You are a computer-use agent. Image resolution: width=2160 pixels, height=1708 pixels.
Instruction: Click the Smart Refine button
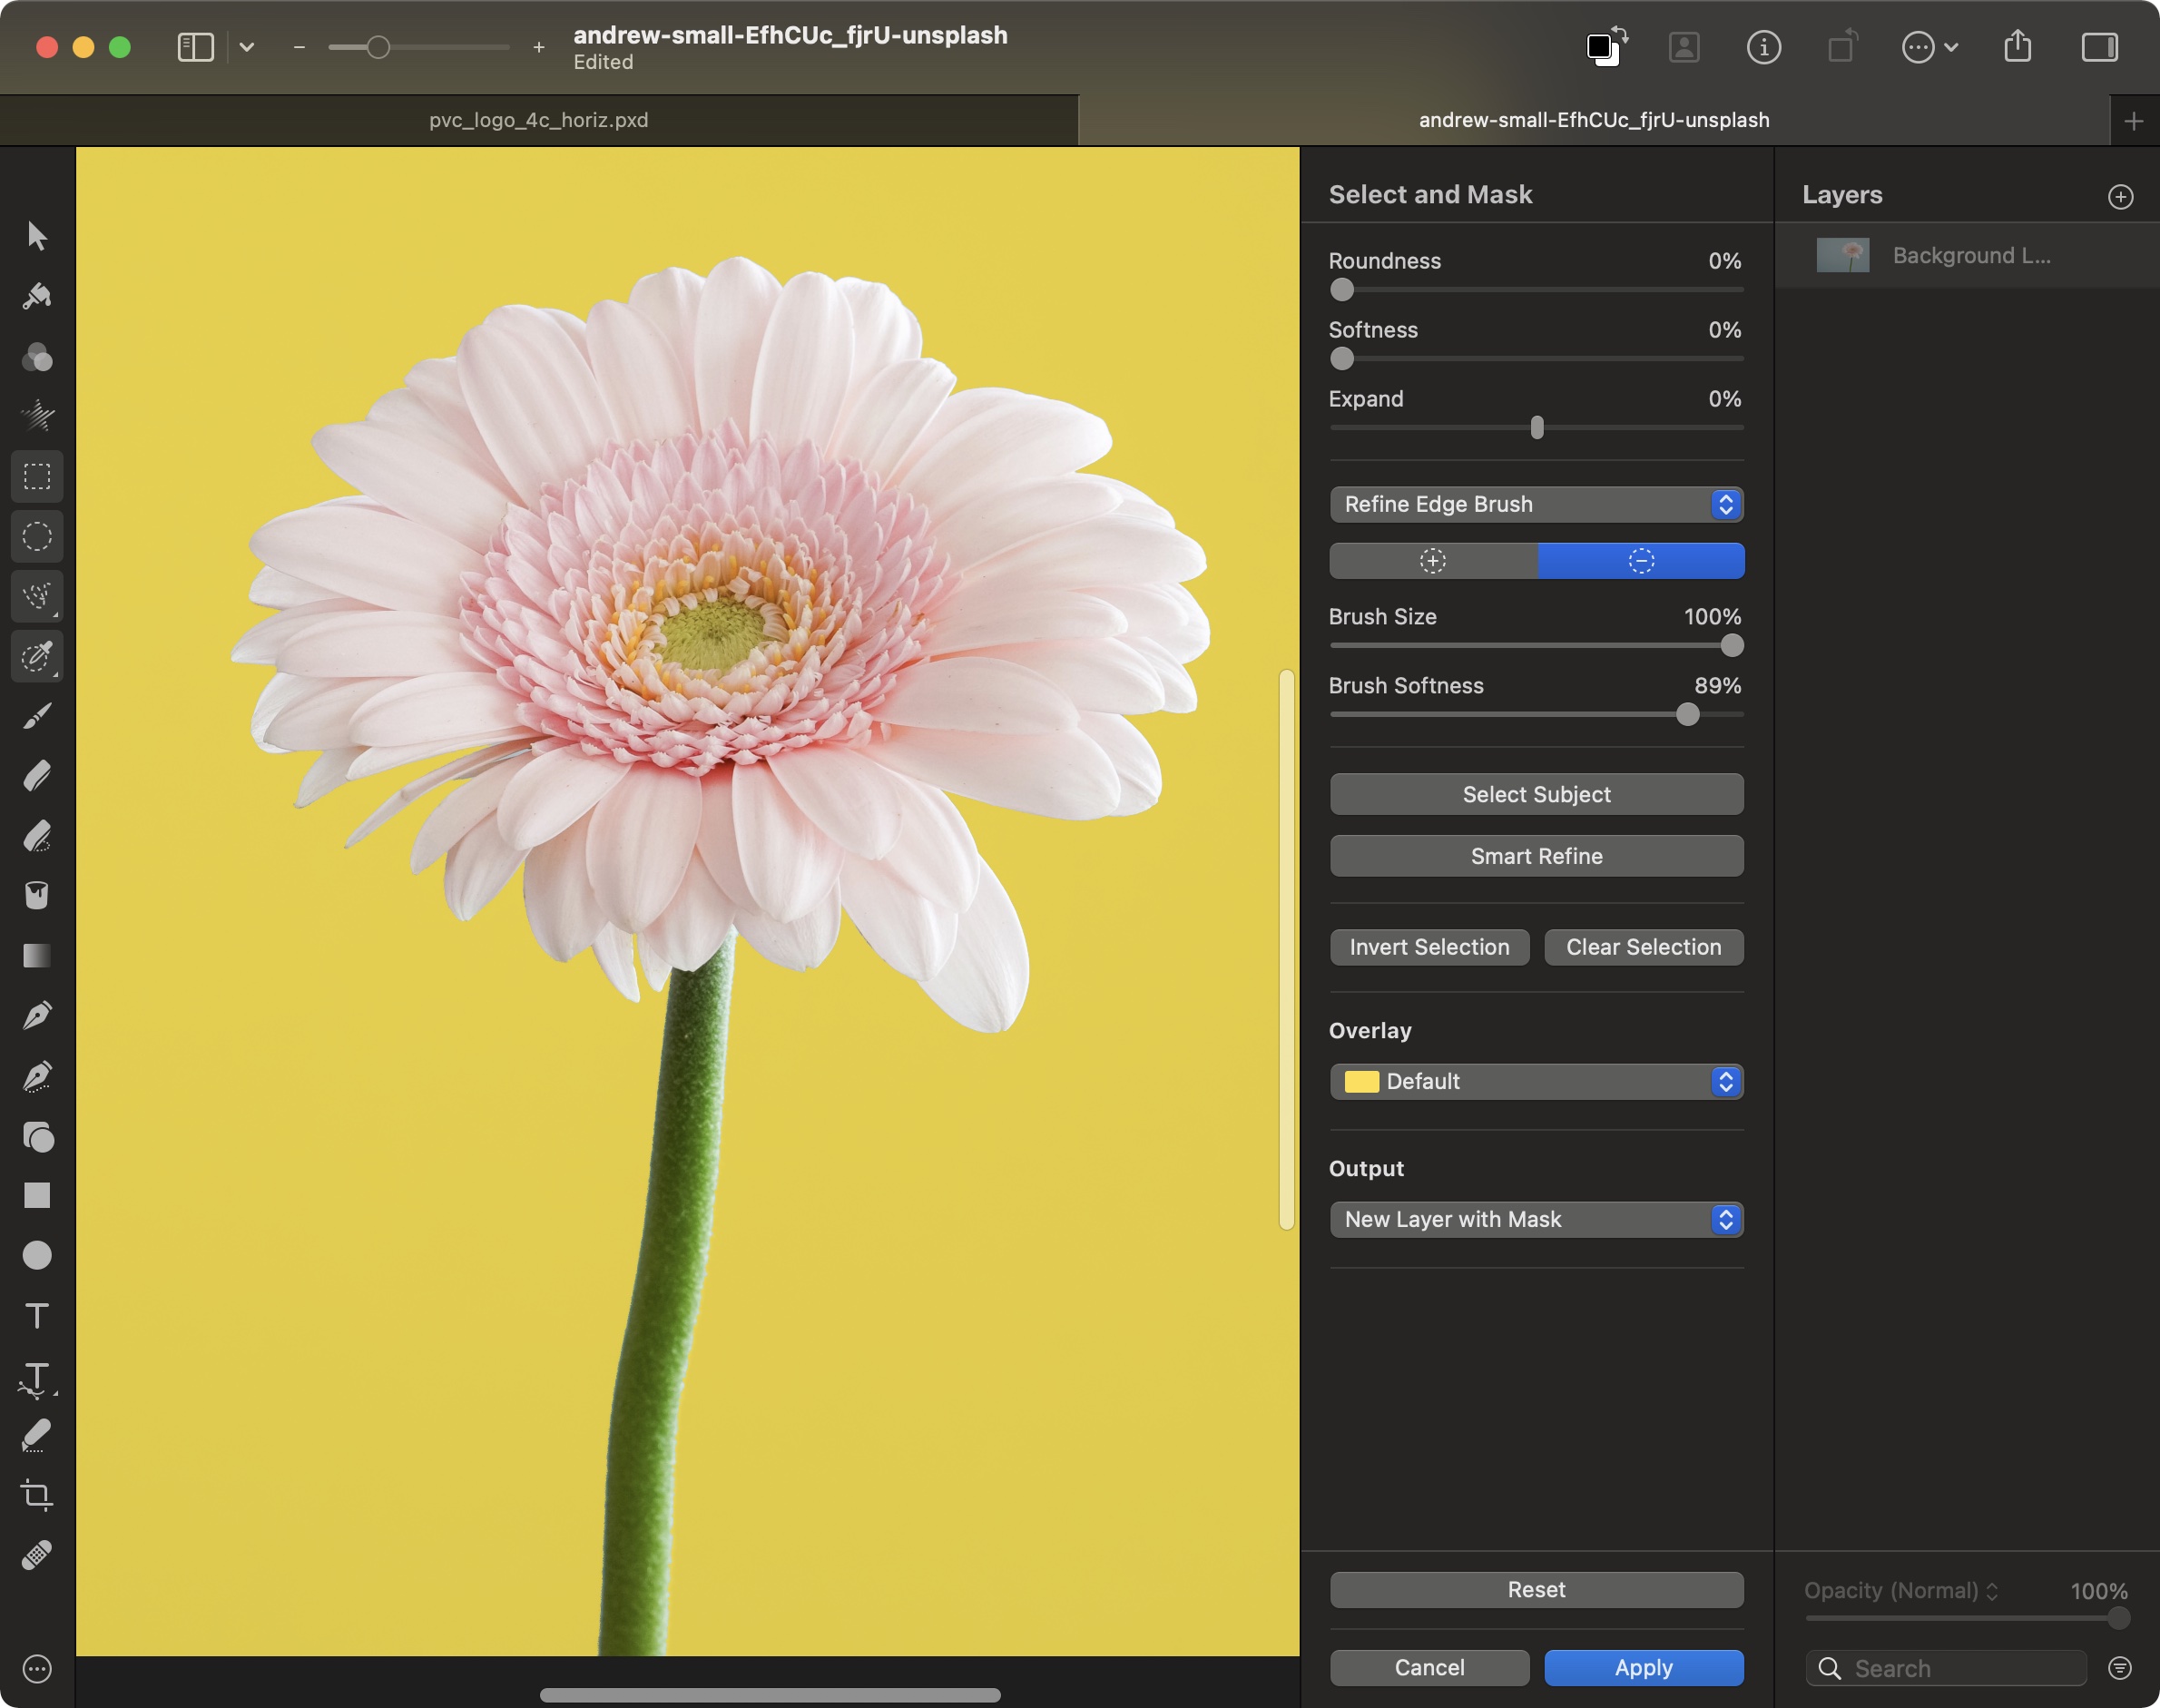coord(1536,854)
